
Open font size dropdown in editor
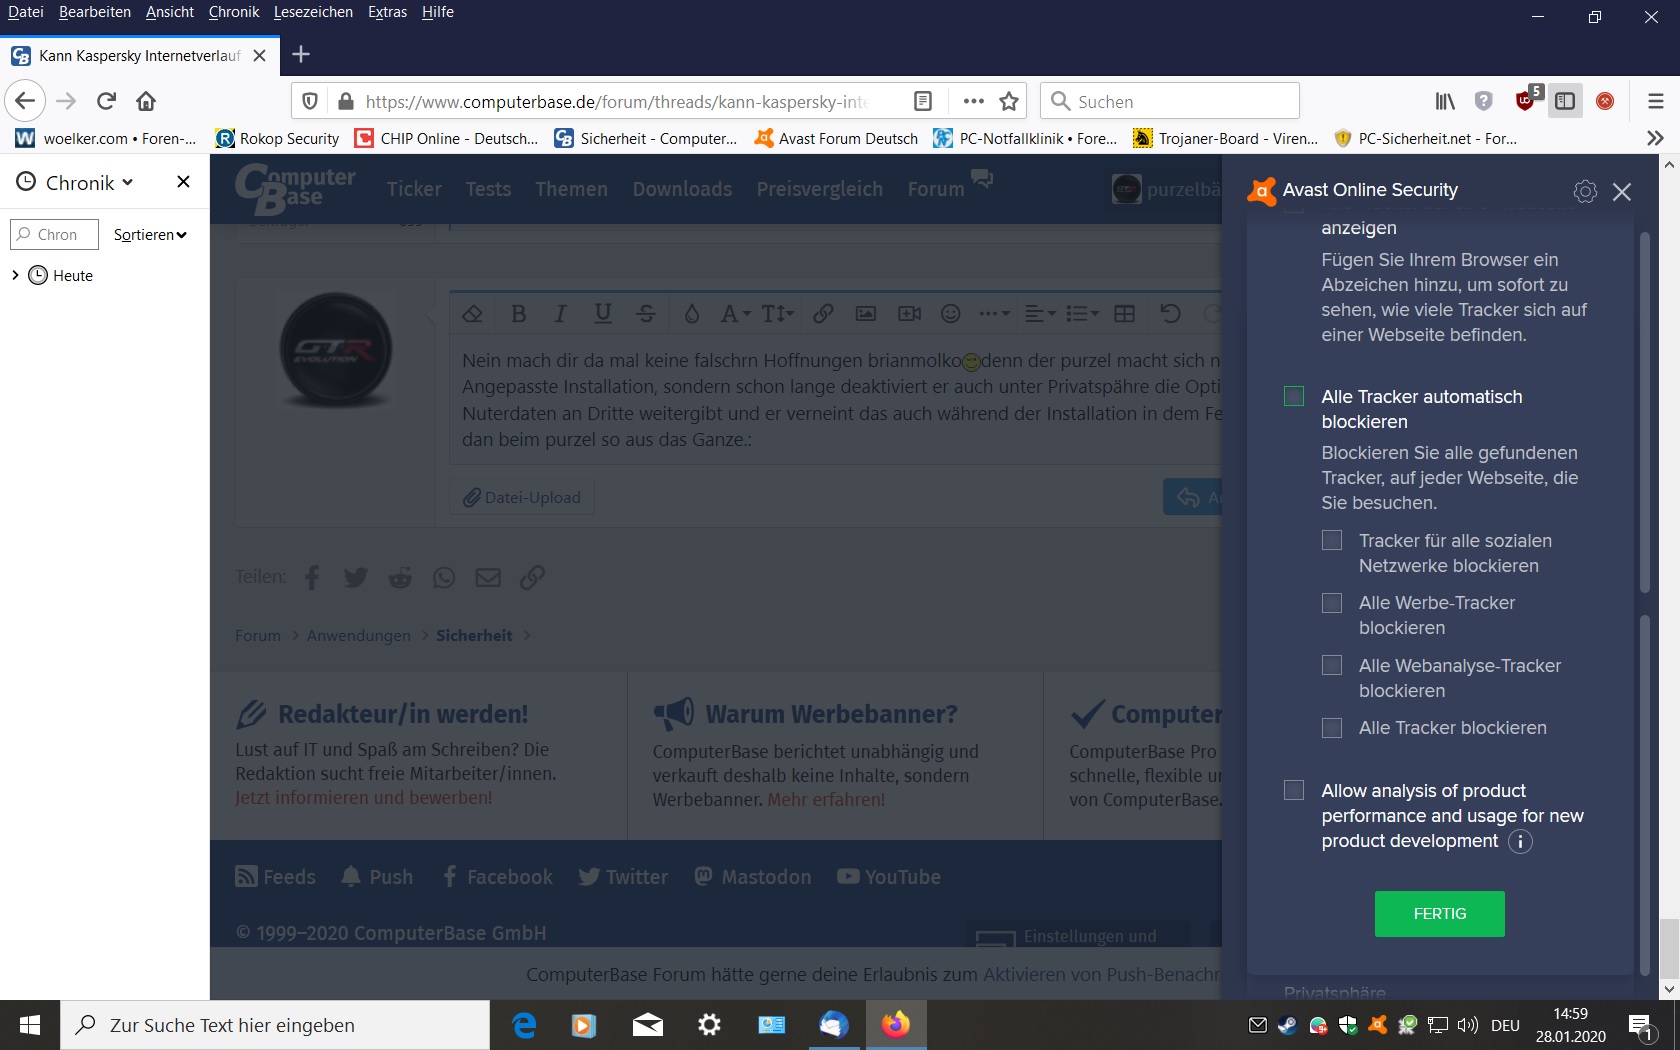tap(777, 314)
